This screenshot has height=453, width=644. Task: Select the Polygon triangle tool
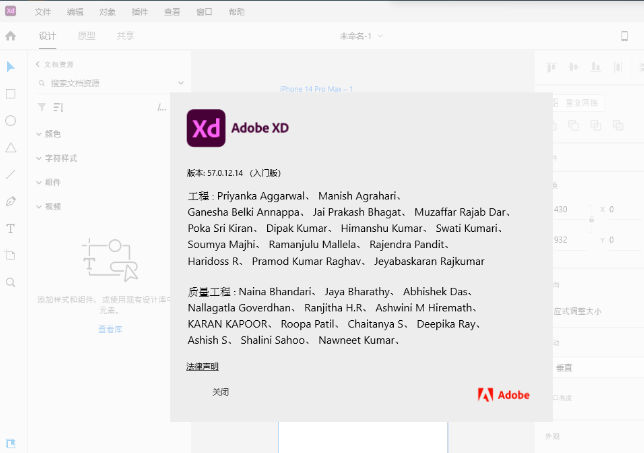coord(11,147)
